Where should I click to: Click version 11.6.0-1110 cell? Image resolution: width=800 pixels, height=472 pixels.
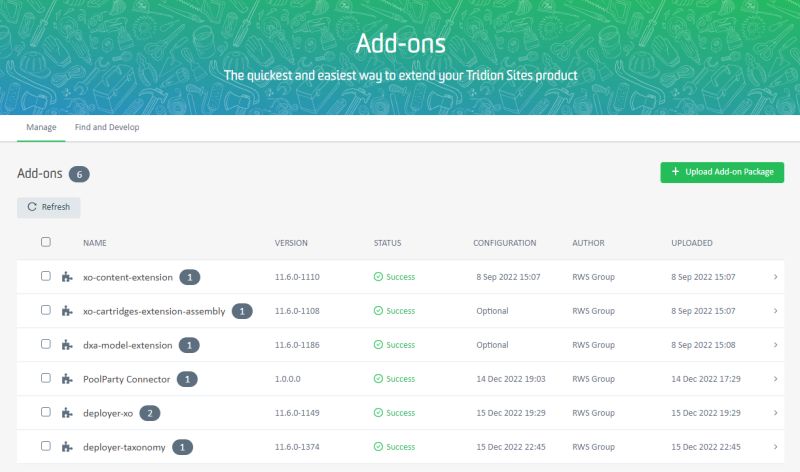(x=297, y=277)
